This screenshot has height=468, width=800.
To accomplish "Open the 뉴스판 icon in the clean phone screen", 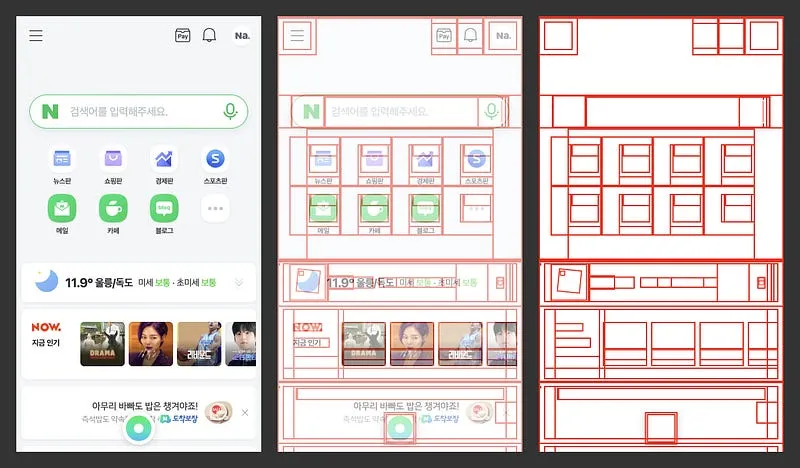I will [62, 159].
